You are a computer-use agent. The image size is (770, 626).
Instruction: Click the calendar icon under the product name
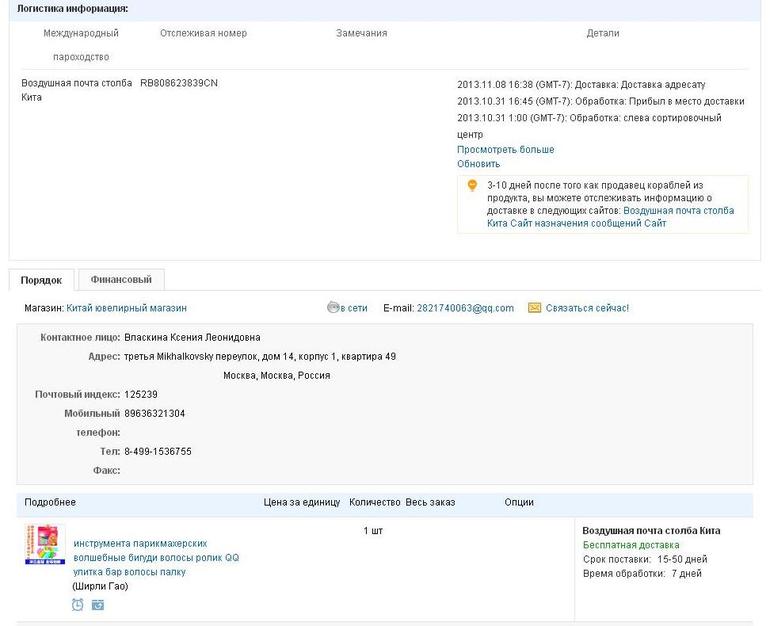point(97,604)
